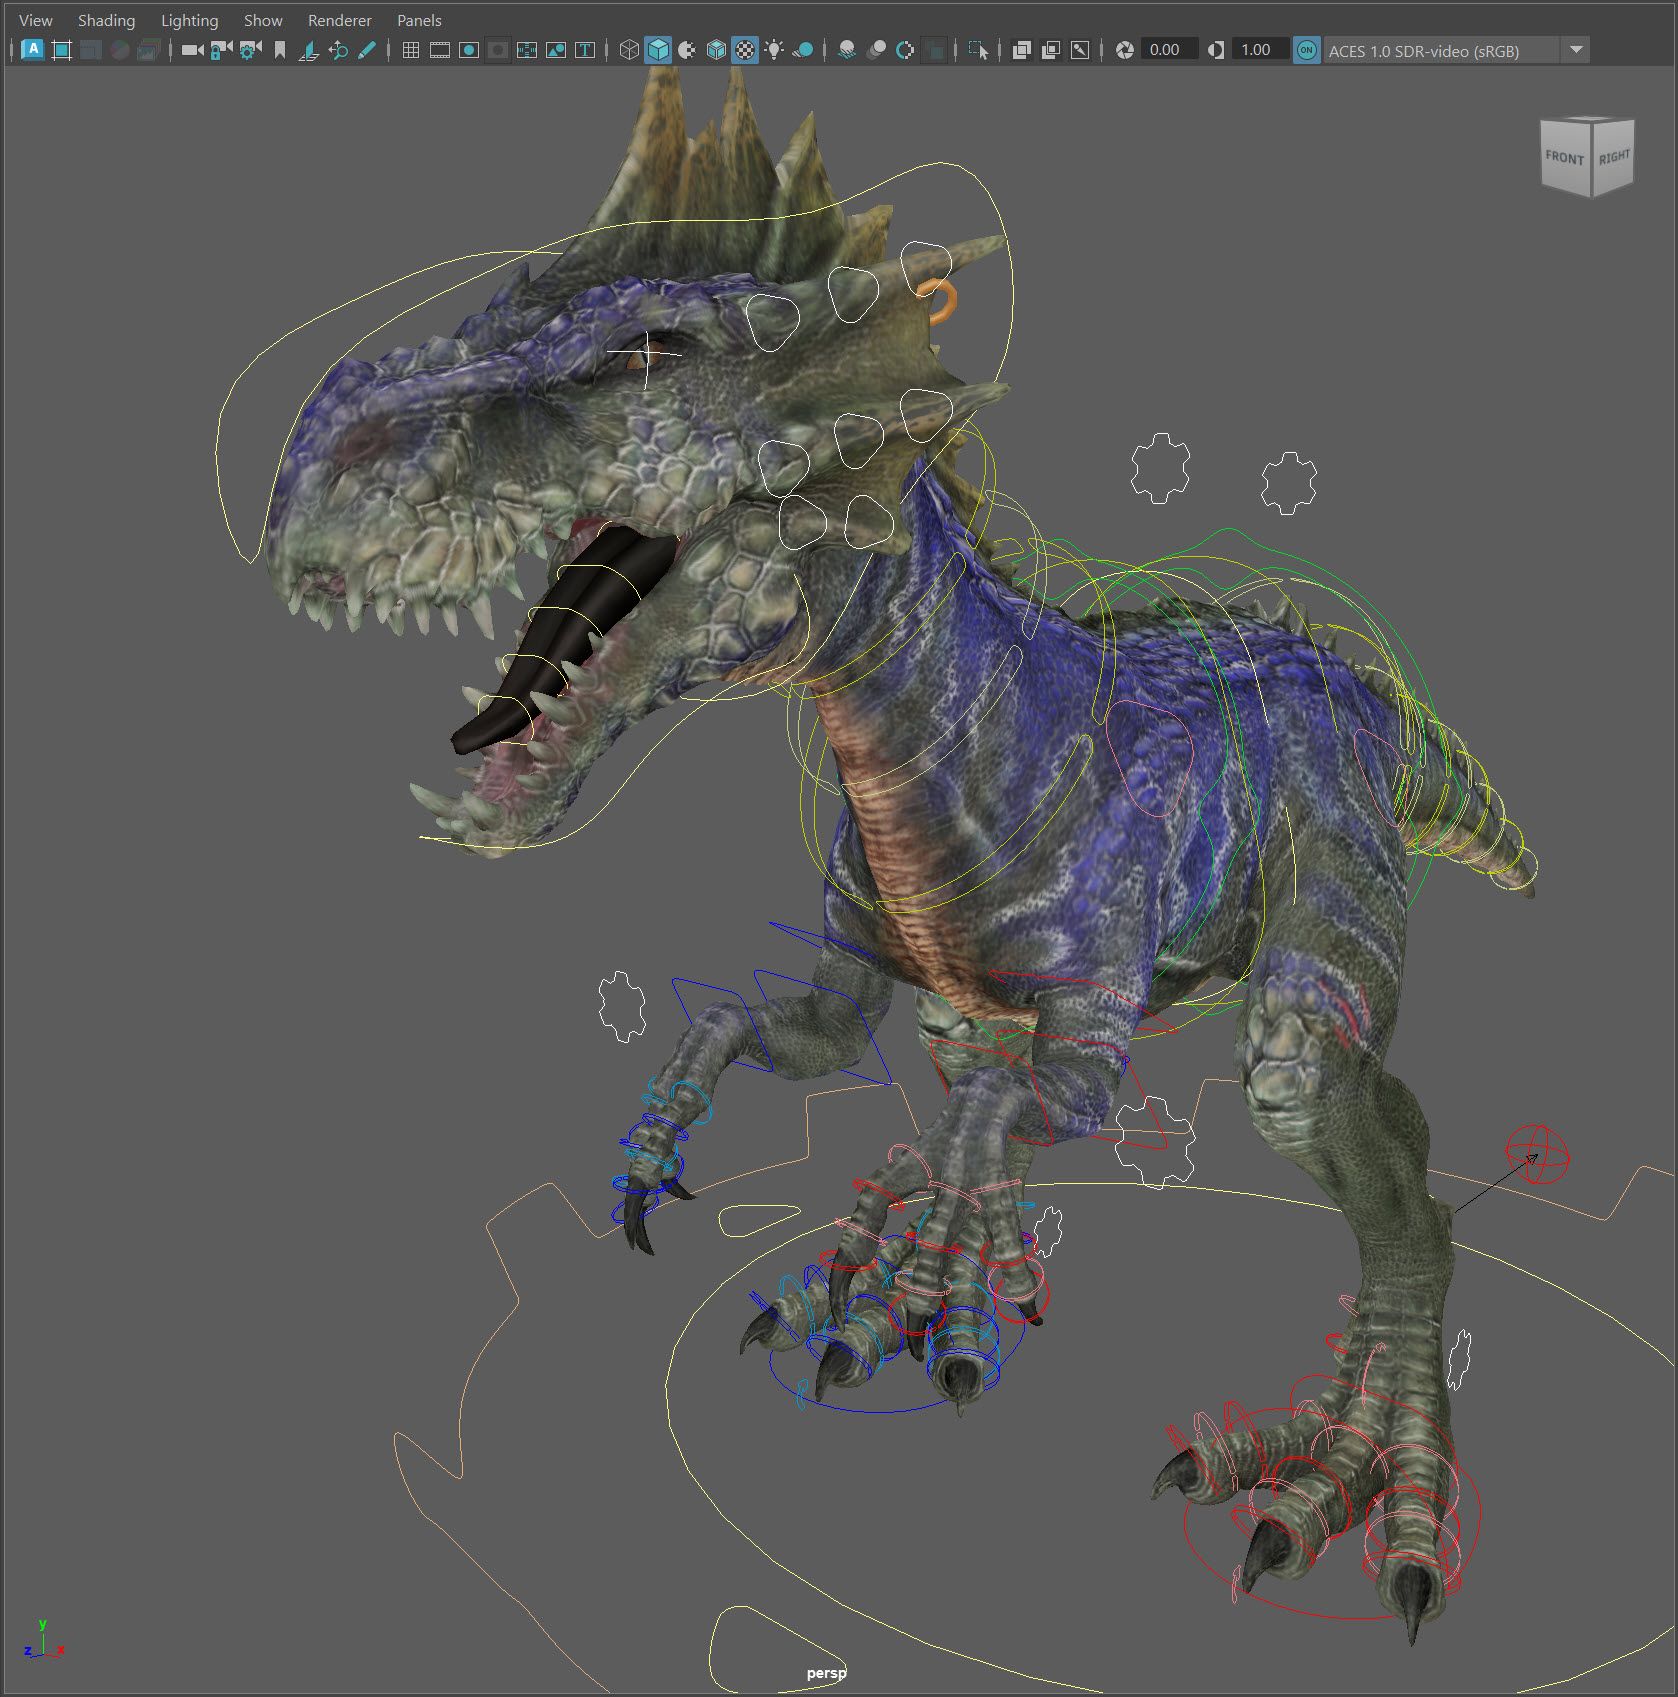This screenshot has width=1678, height=1697.
Task: Toggle the viewport Grid display
Action: tap(410, 49)
